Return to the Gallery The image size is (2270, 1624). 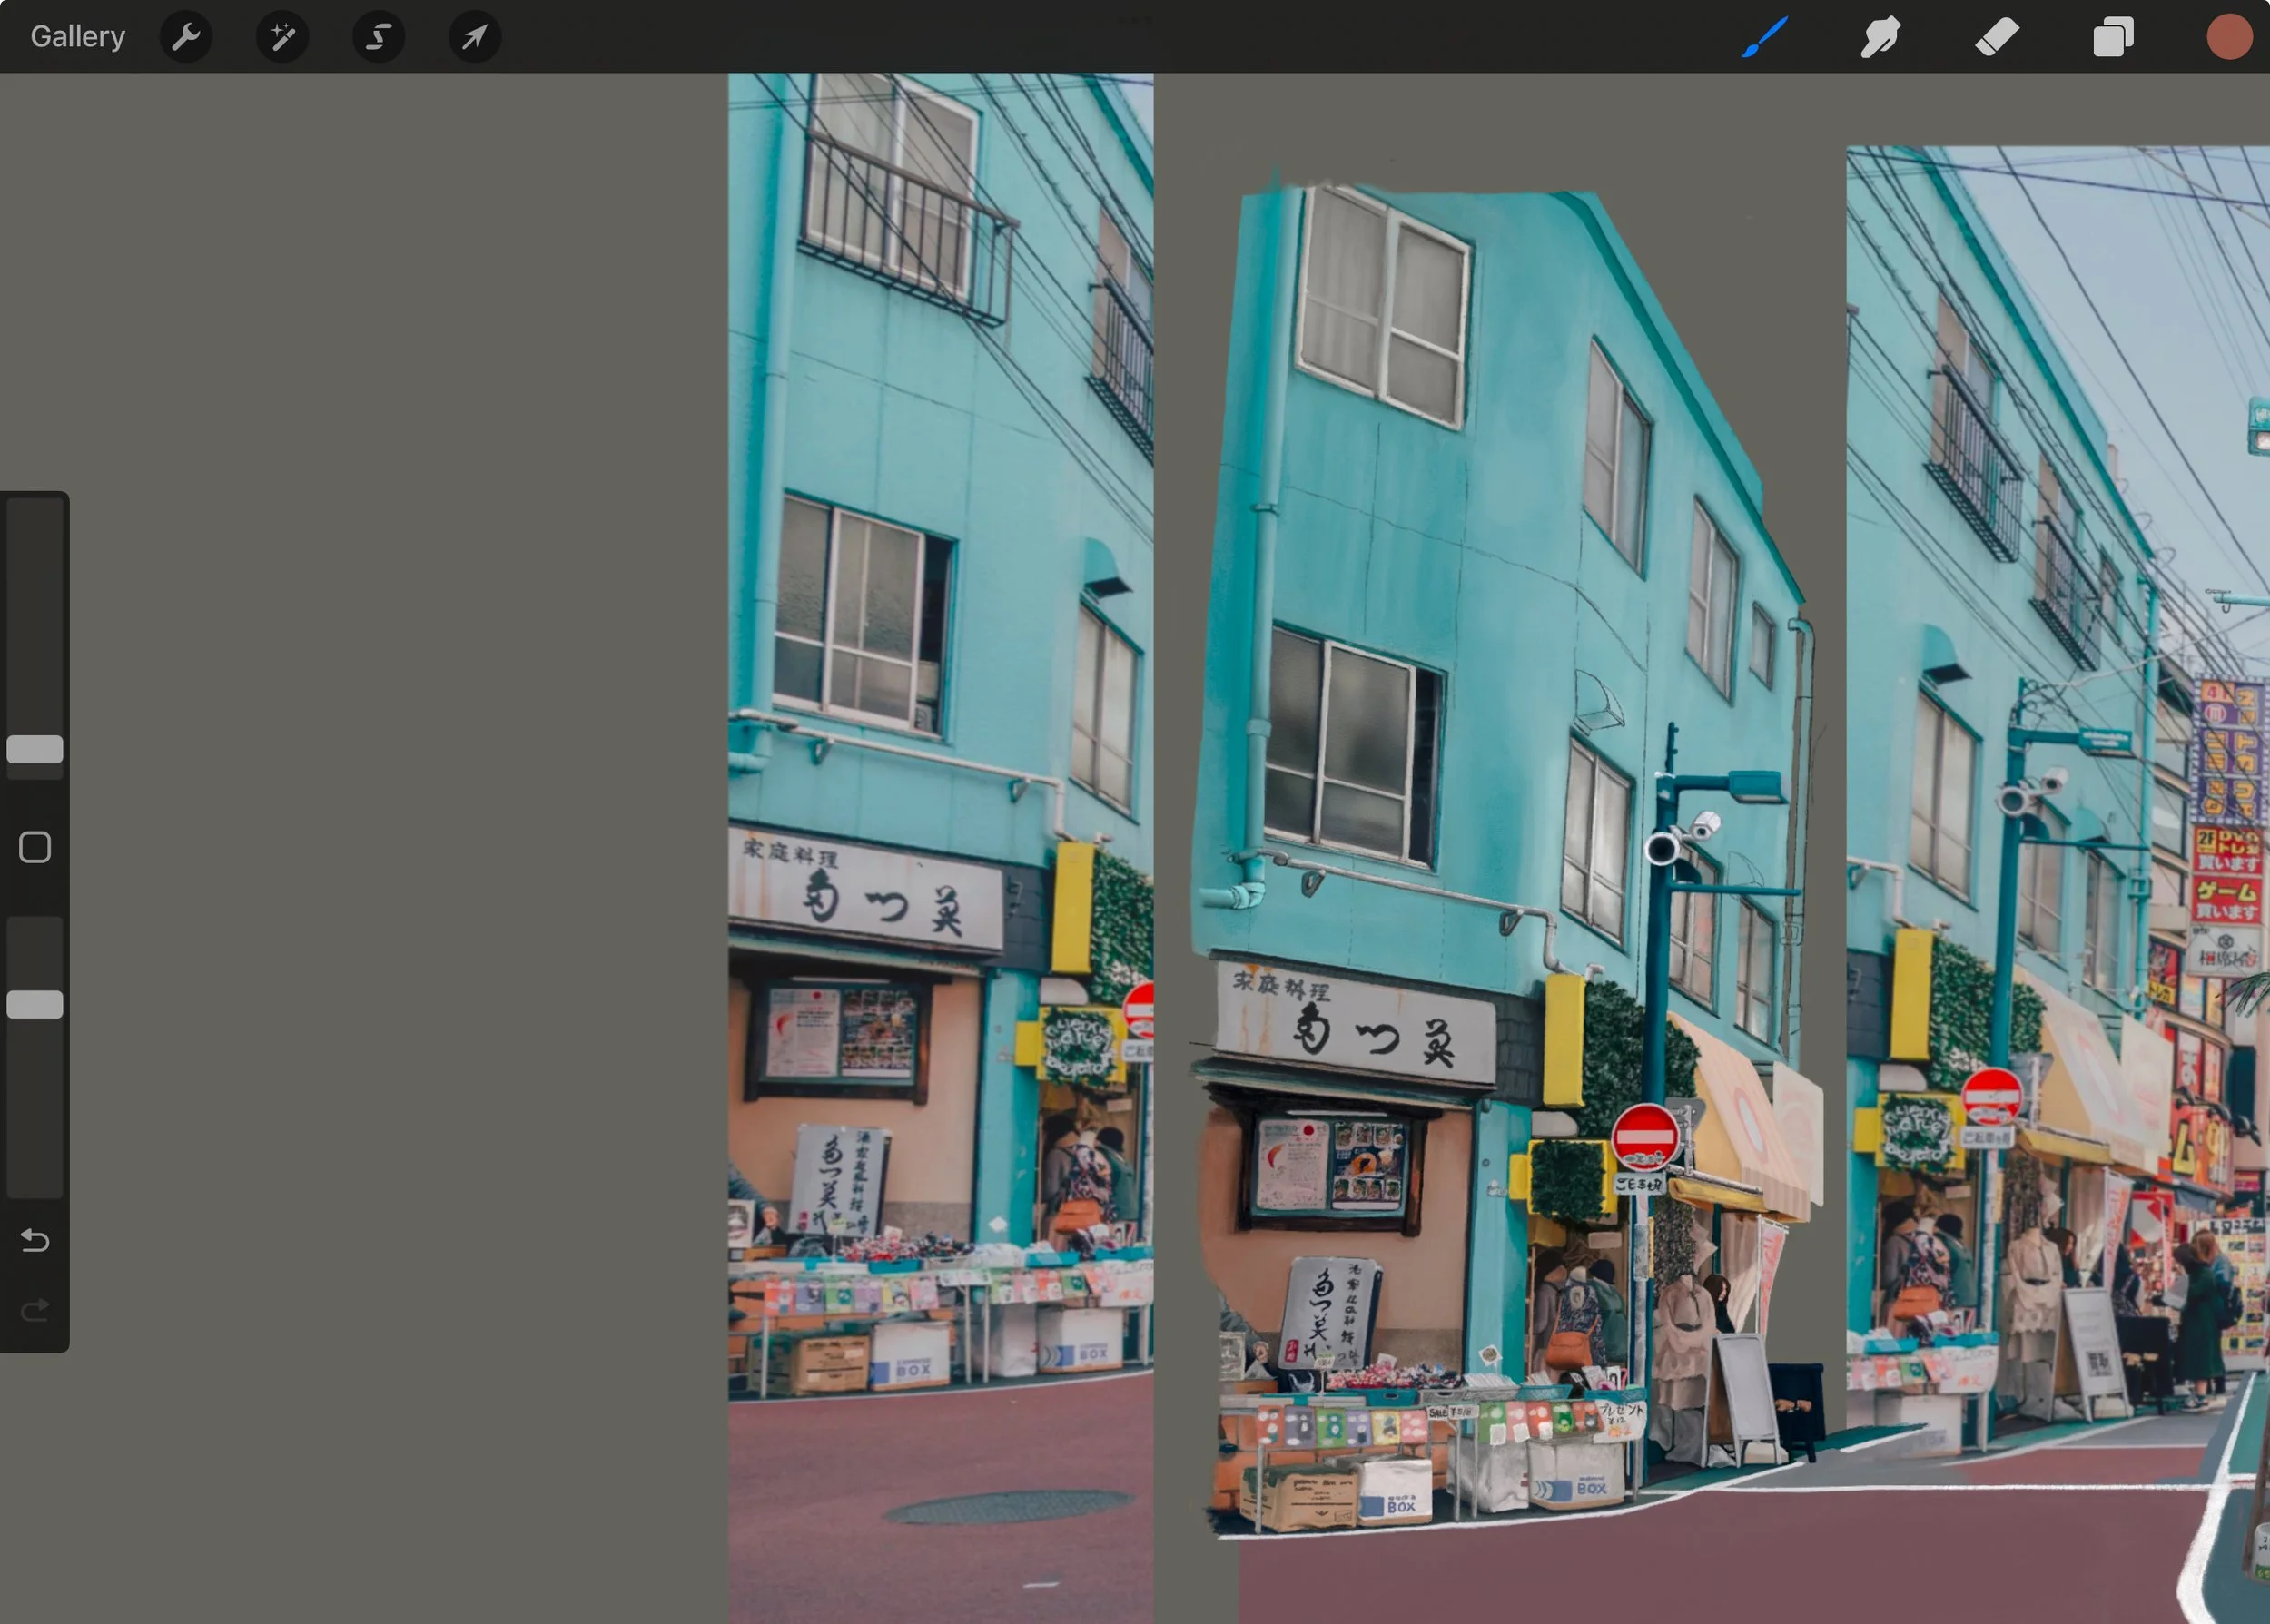click(78, 37)
